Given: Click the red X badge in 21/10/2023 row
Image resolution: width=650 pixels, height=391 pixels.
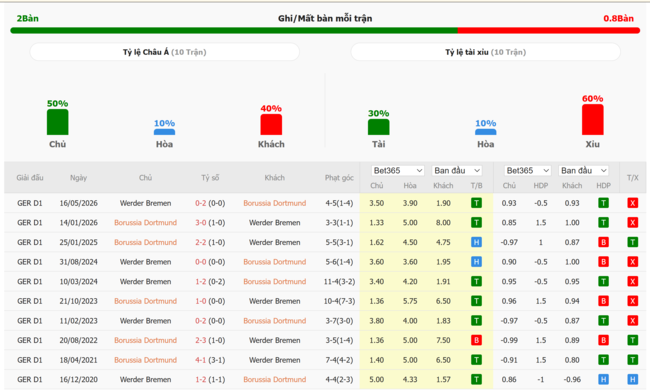Looking at the screenshot, I should click(x=633, y=301).
